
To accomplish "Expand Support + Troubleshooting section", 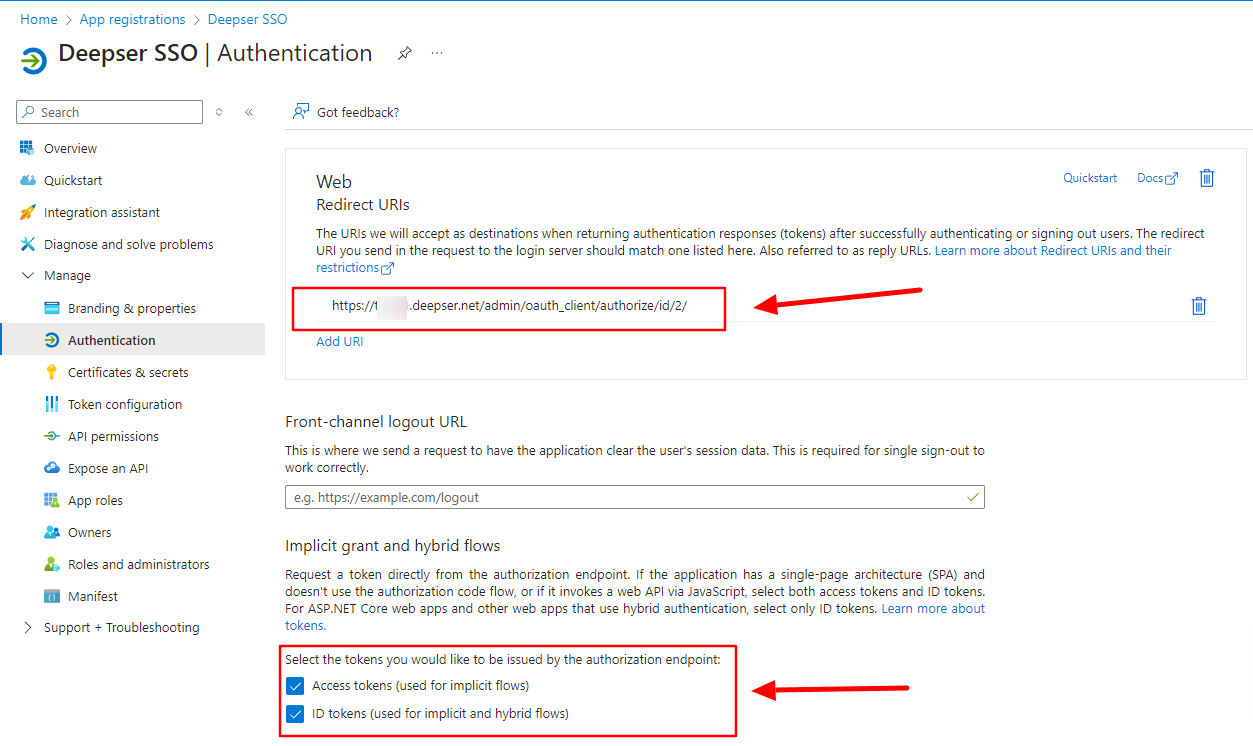I will click(27, 627).
